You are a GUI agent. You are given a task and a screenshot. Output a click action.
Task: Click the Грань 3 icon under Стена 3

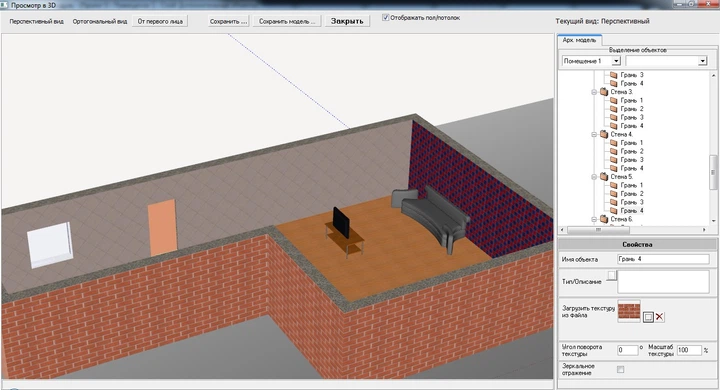click(613, 117)
